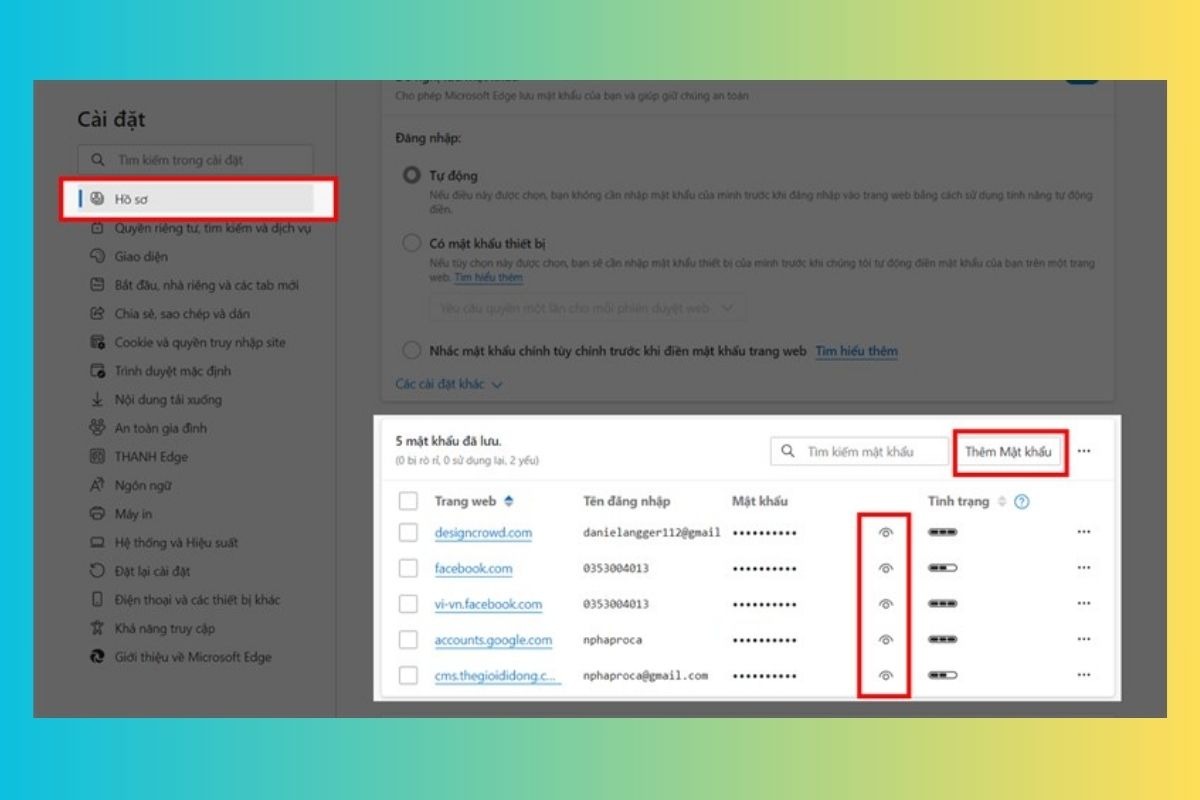Open the more options menu beside Thêm Mật khẩu
Image resolution: width=1200 pixels, height=800 pixels.
coord(1084,452)
